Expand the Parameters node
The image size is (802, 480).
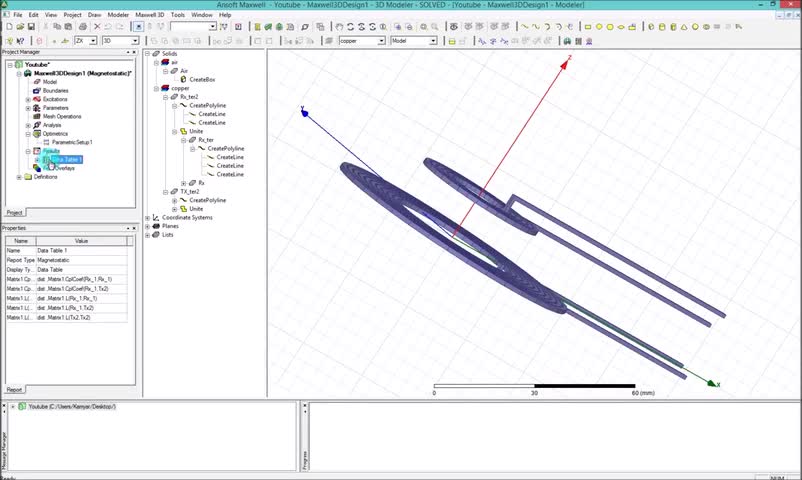pyautogui.click(x=28, y=108)
